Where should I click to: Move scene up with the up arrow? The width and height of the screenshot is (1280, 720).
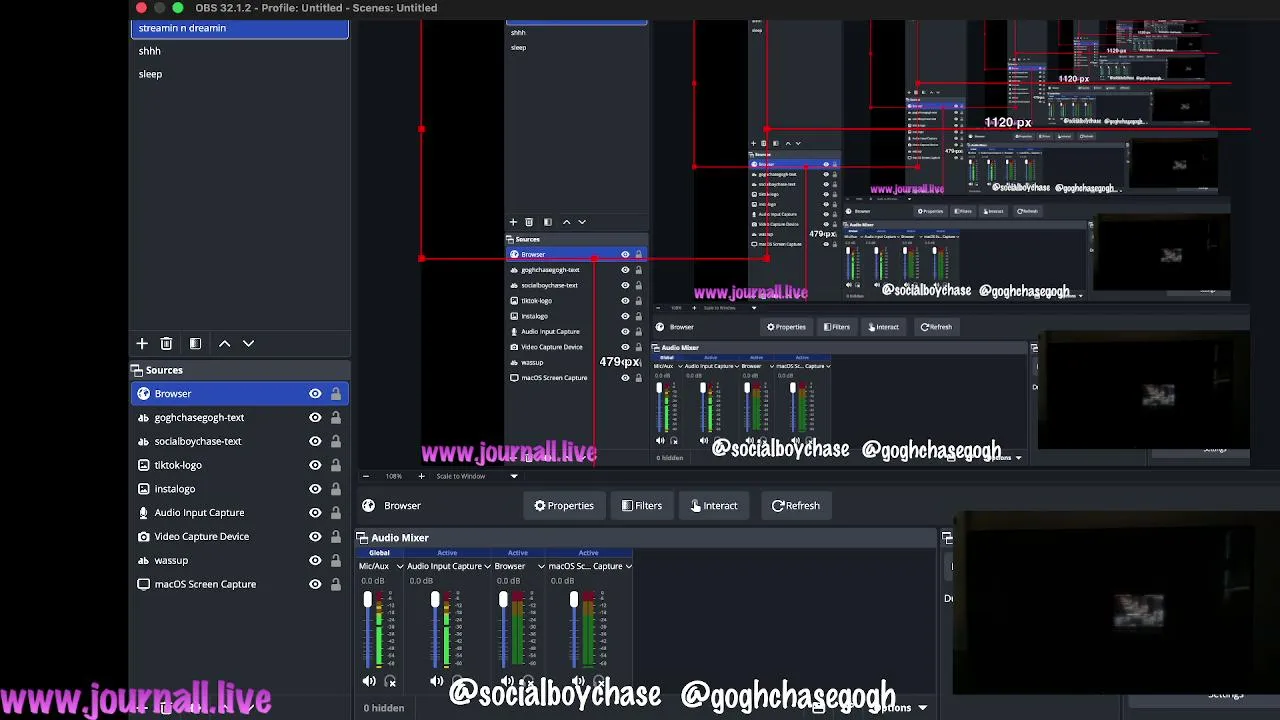pyautogui.click(x=225, y=343)
